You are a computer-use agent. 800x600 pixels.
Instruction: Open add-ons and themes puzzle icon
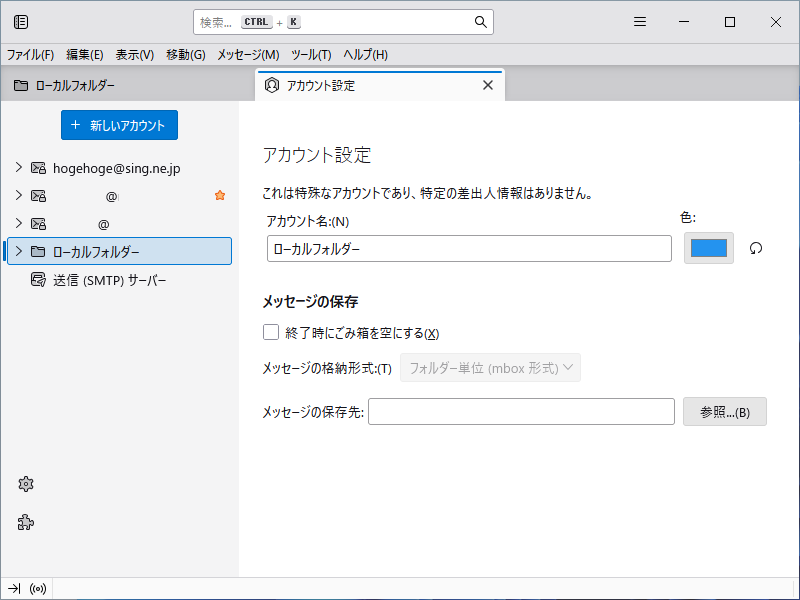(27, 522)
